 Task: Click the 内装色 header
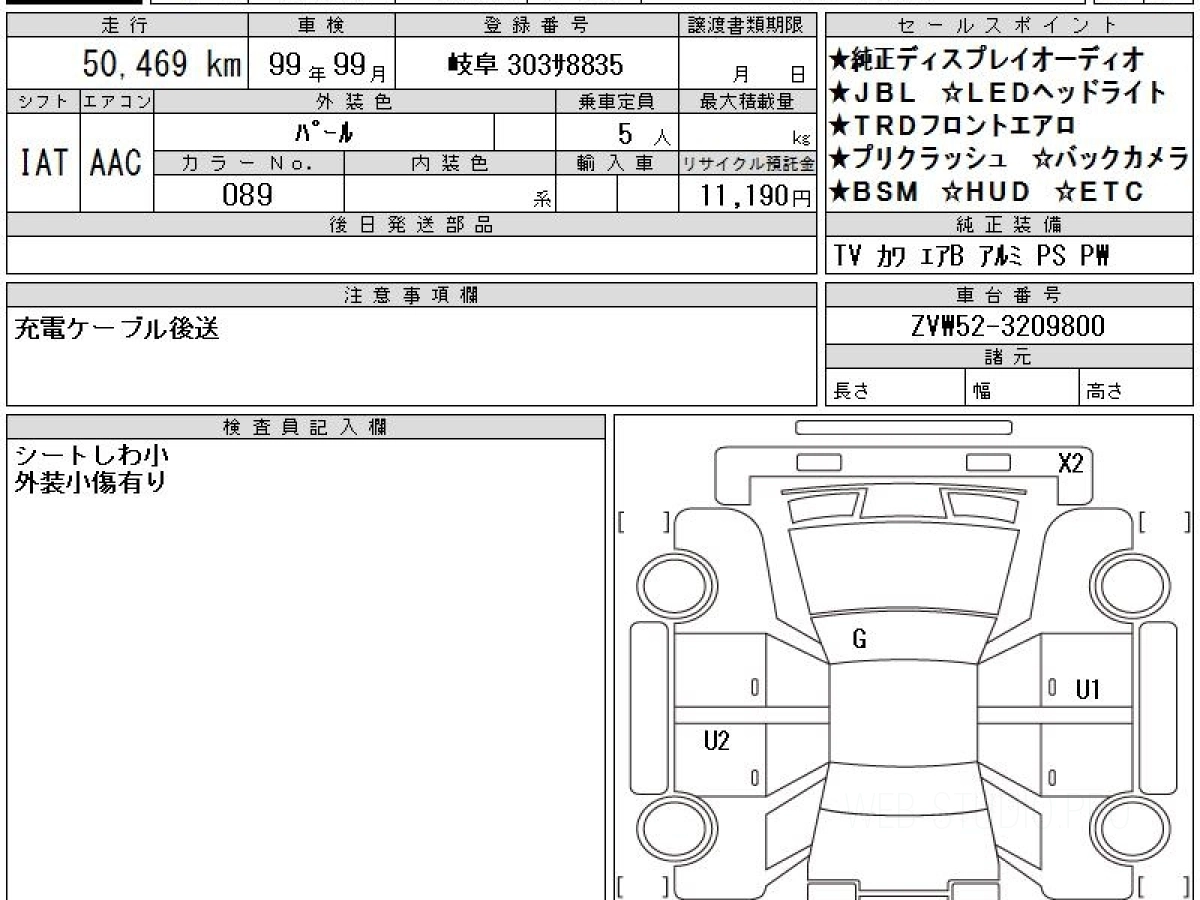(x=450, y=163)
